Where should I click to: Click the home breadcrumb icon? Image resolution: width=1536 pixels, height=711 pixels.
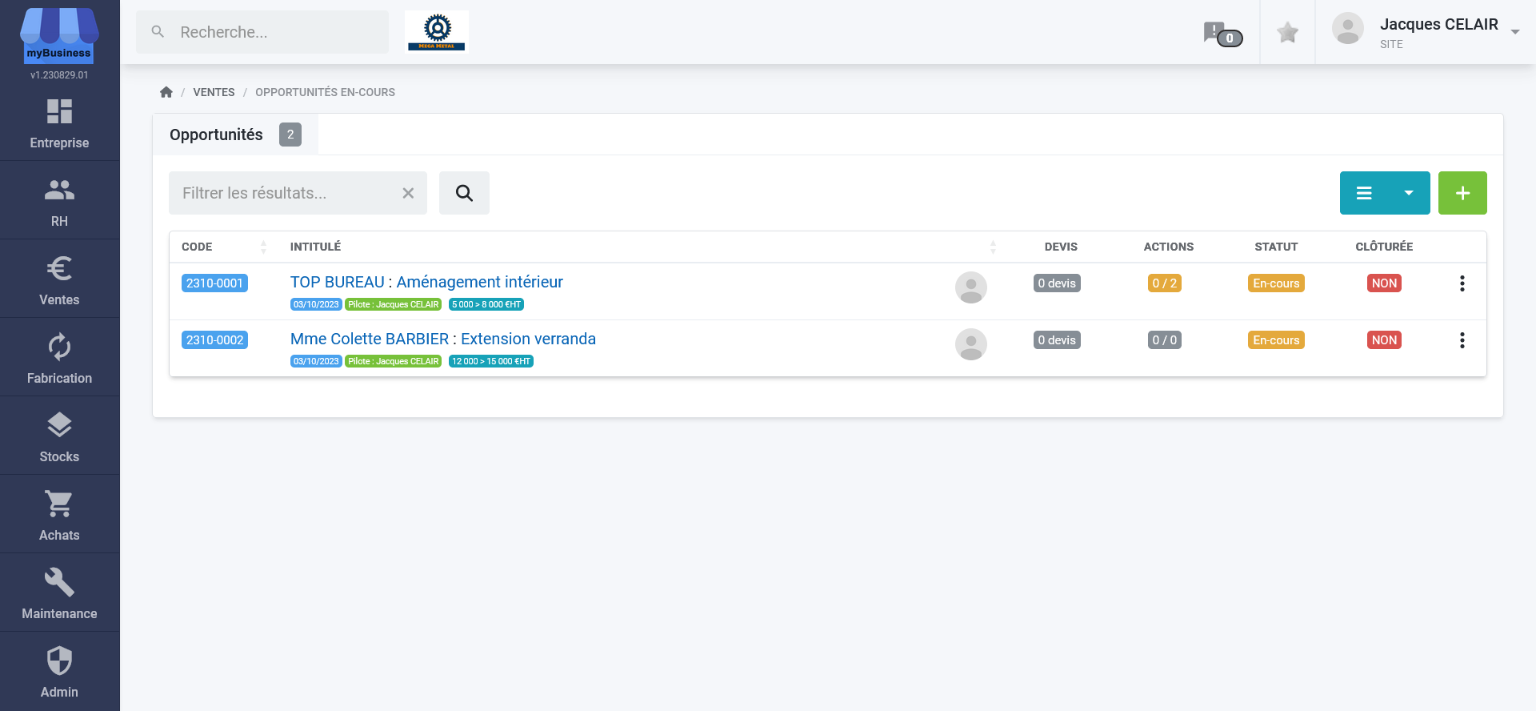166,92
